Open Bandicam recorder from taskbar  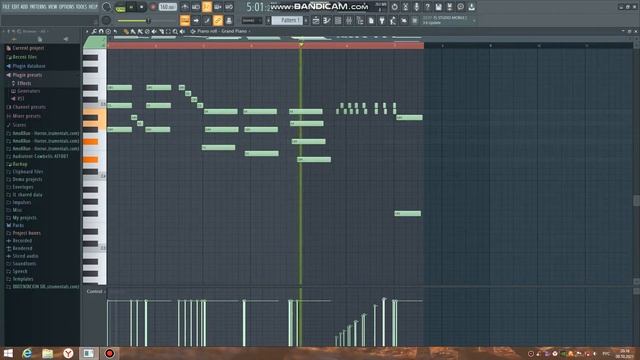(x=109, y=353)
